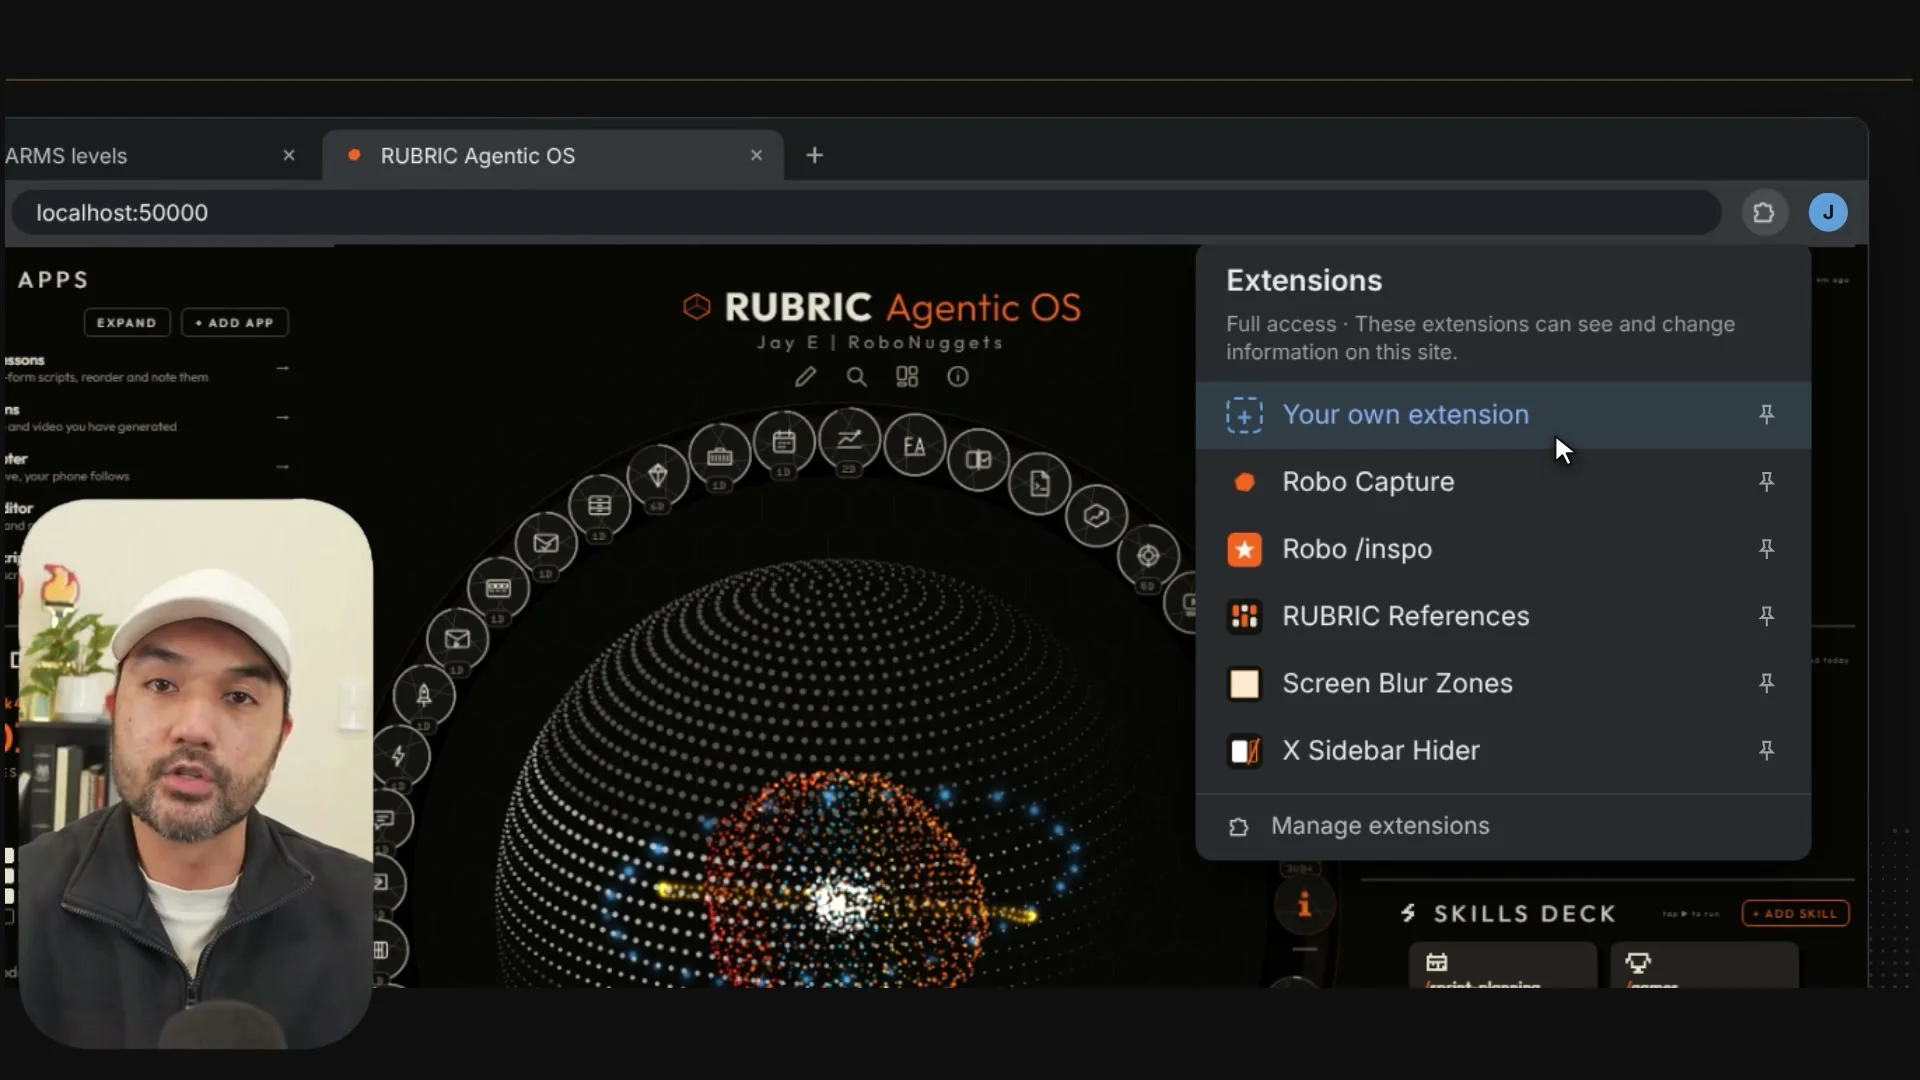This screenshot has width=1920, height=1080.
Task: Open the browser Extensions puzzle icon
Action: point(1764,213)
